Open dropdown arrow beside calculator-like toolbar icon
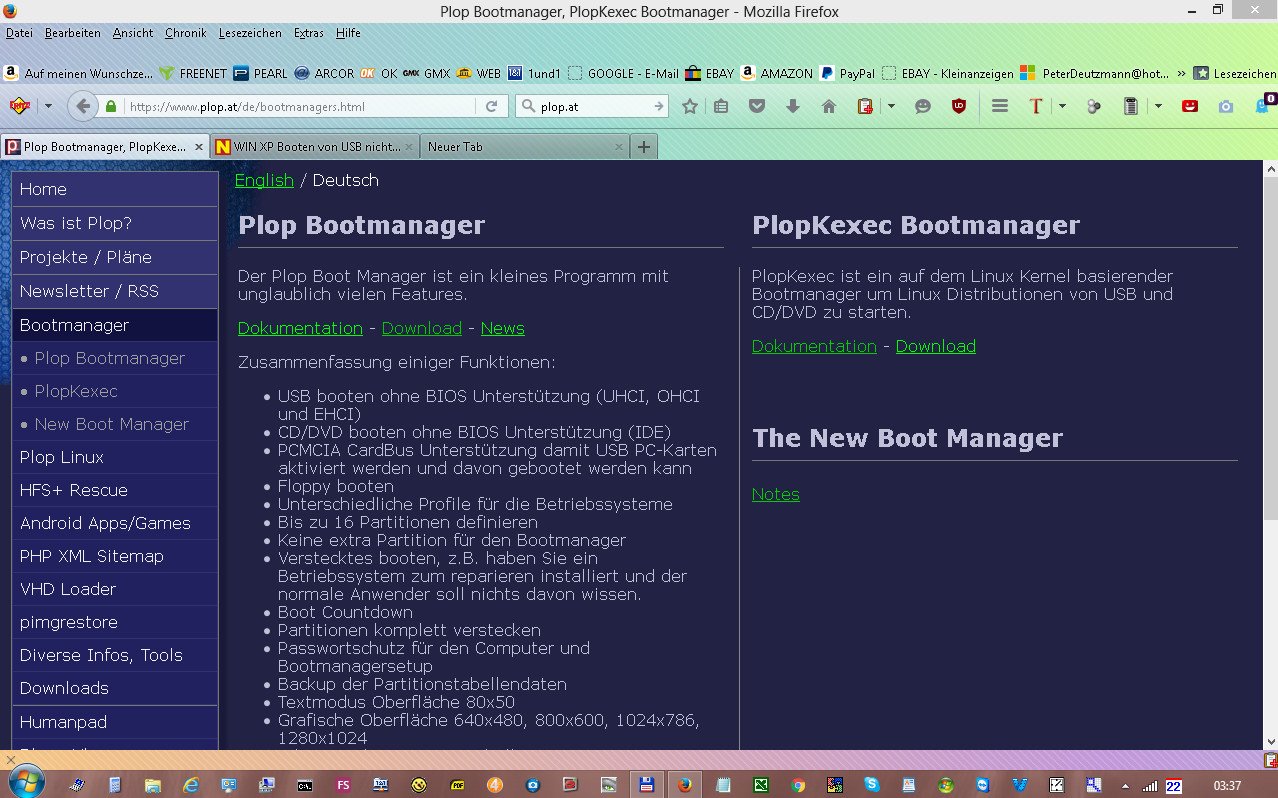1278x798 pixels. 1158,106
